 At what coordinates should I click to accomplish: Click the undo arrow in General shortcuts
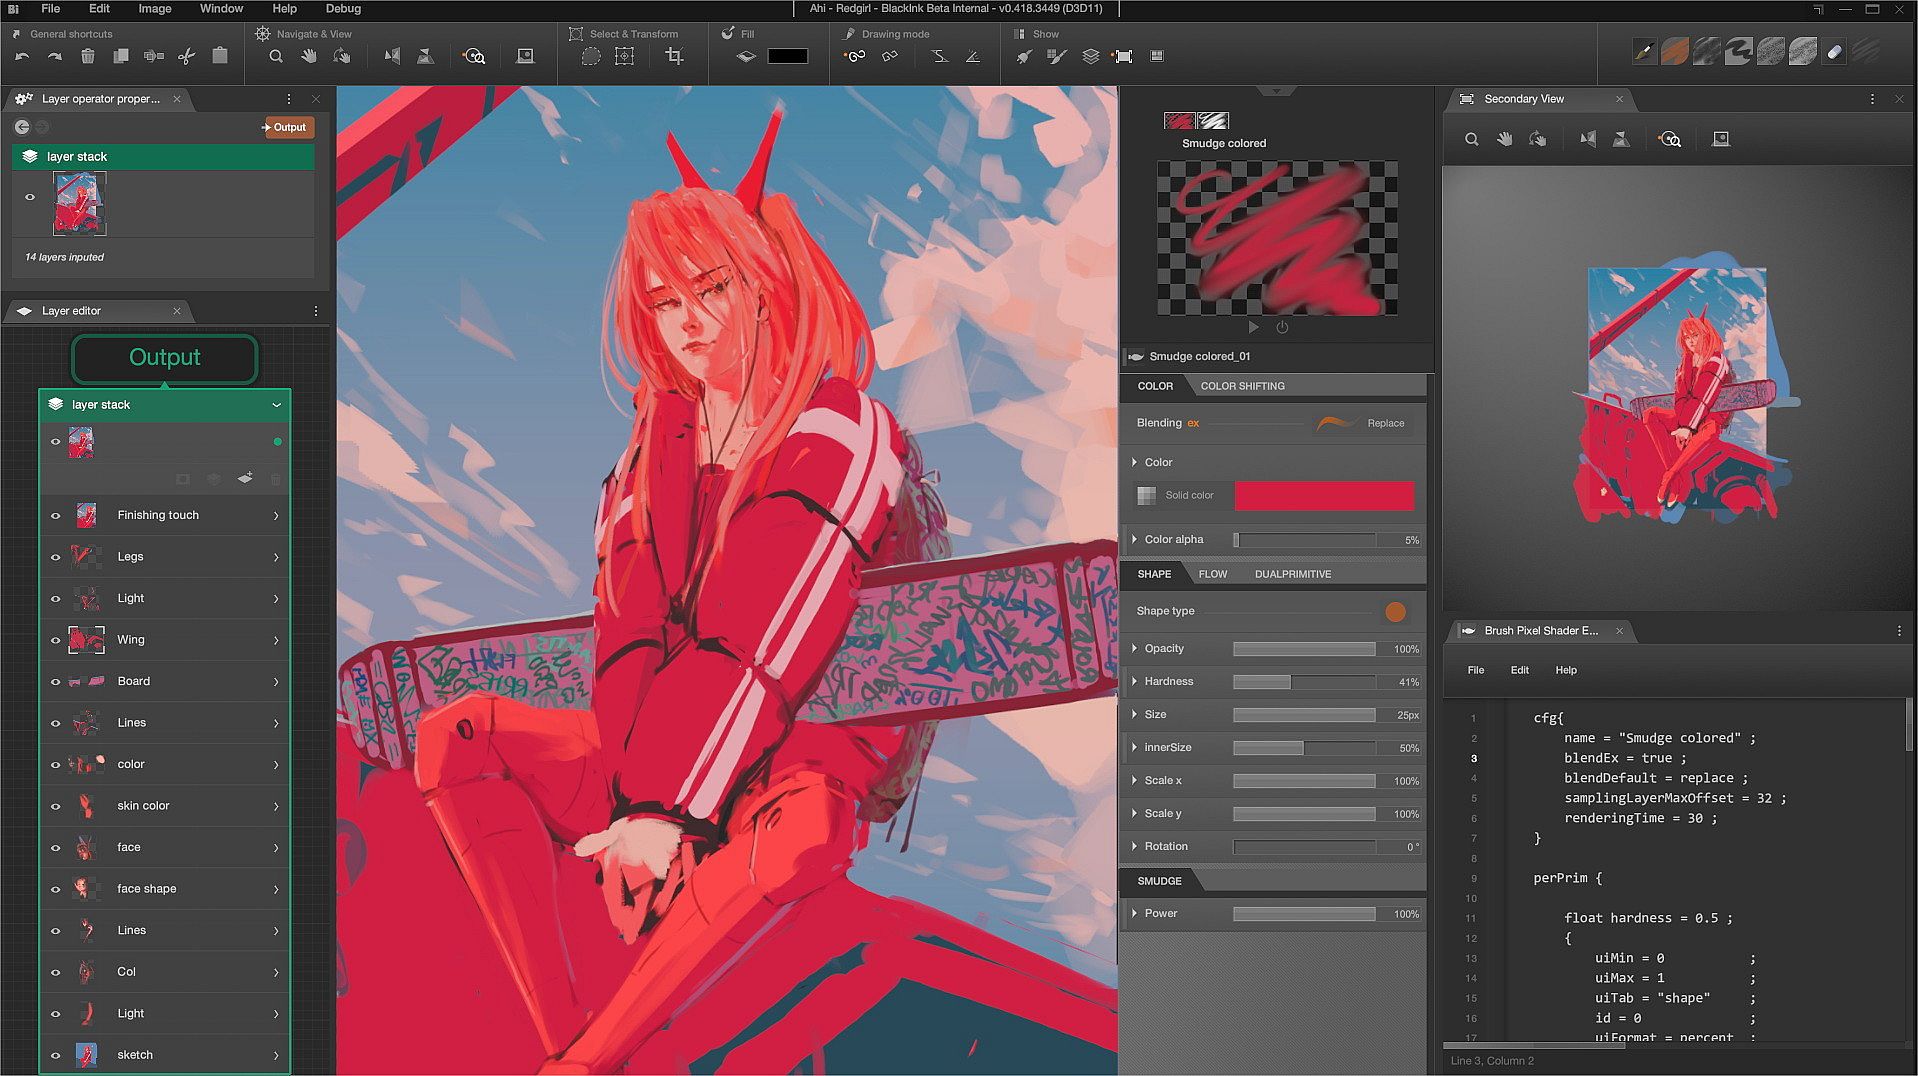[22, 57]
